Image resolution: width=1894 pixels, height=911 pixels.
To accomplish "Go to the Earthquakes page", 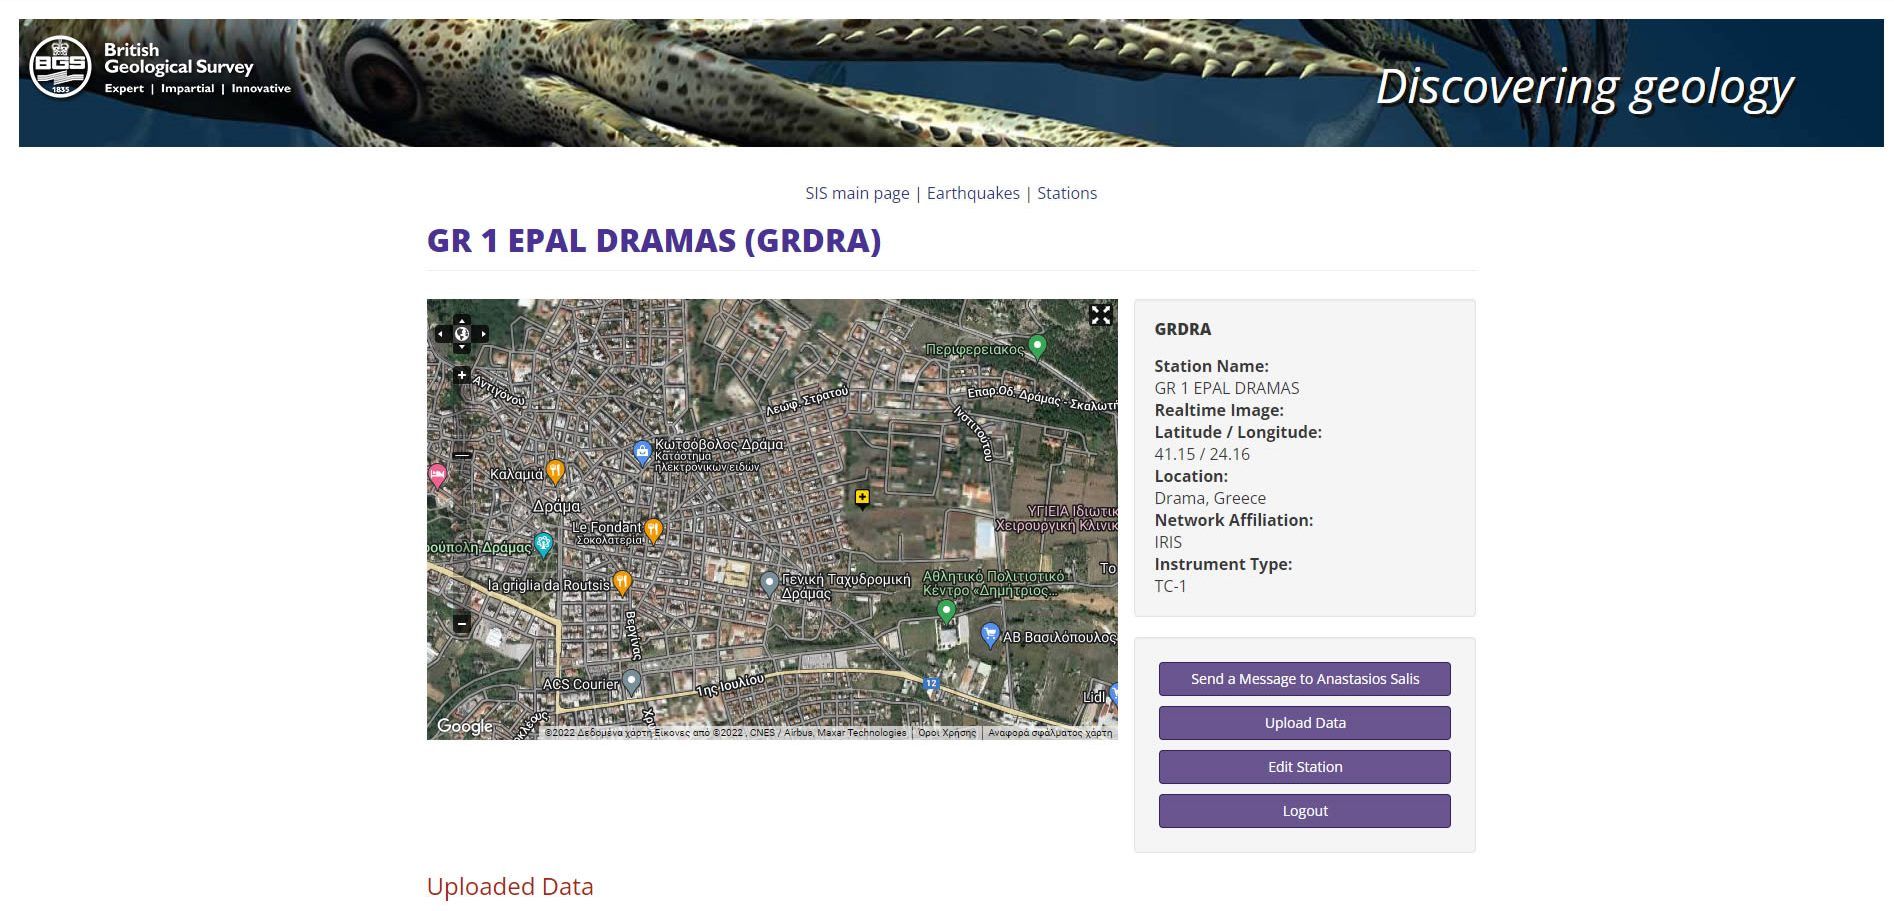I will click(973, 193).
